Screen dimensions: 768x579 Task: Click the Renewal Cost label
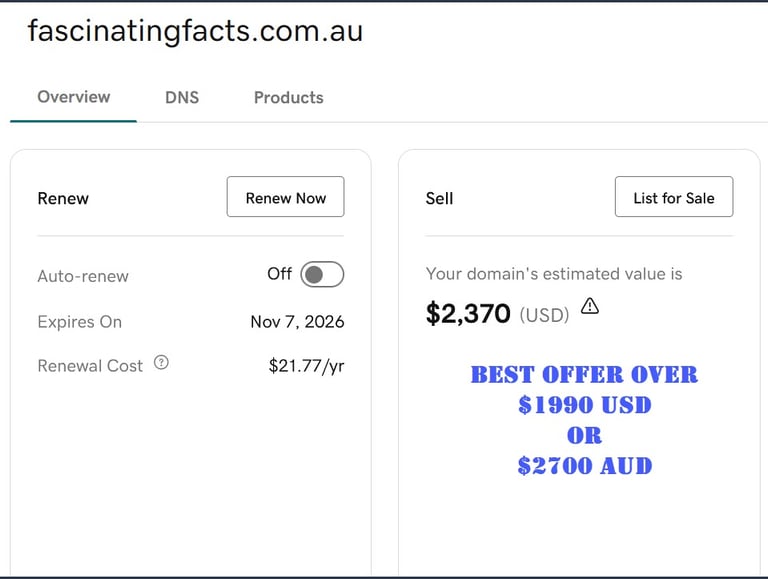point(90,366)
